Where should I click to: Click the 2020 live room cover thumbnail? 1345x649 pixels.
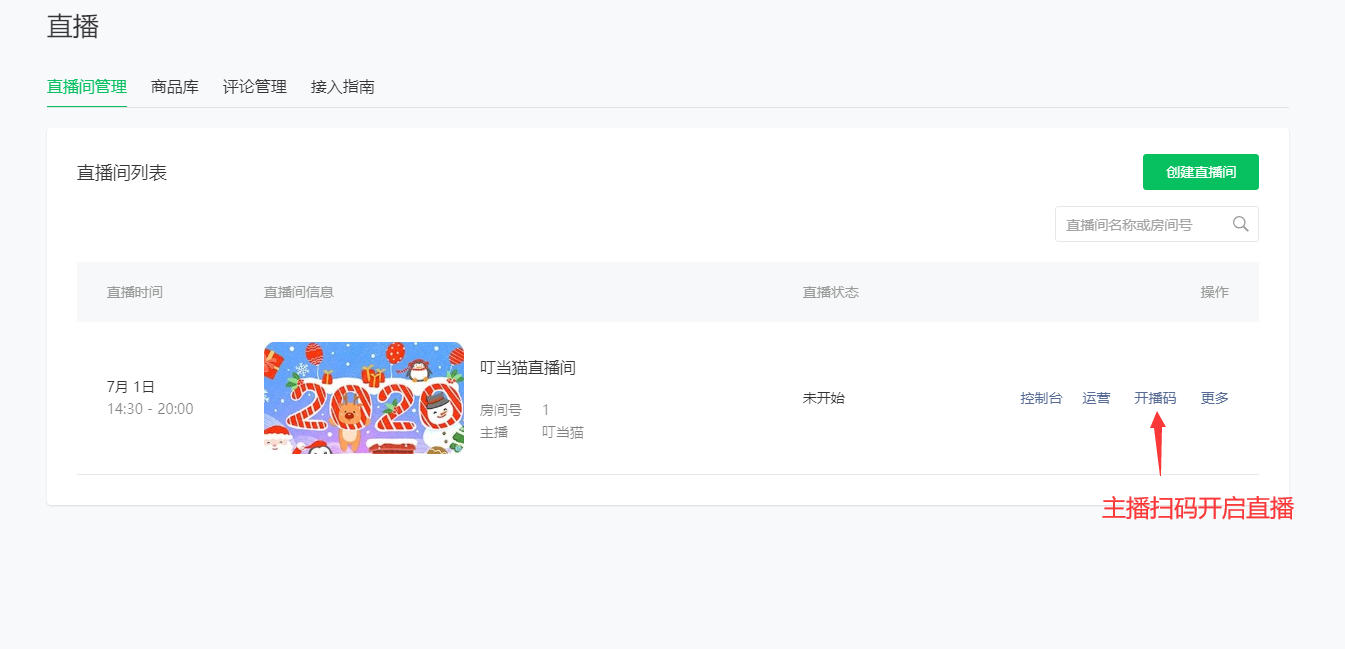[x=364, y=398]
